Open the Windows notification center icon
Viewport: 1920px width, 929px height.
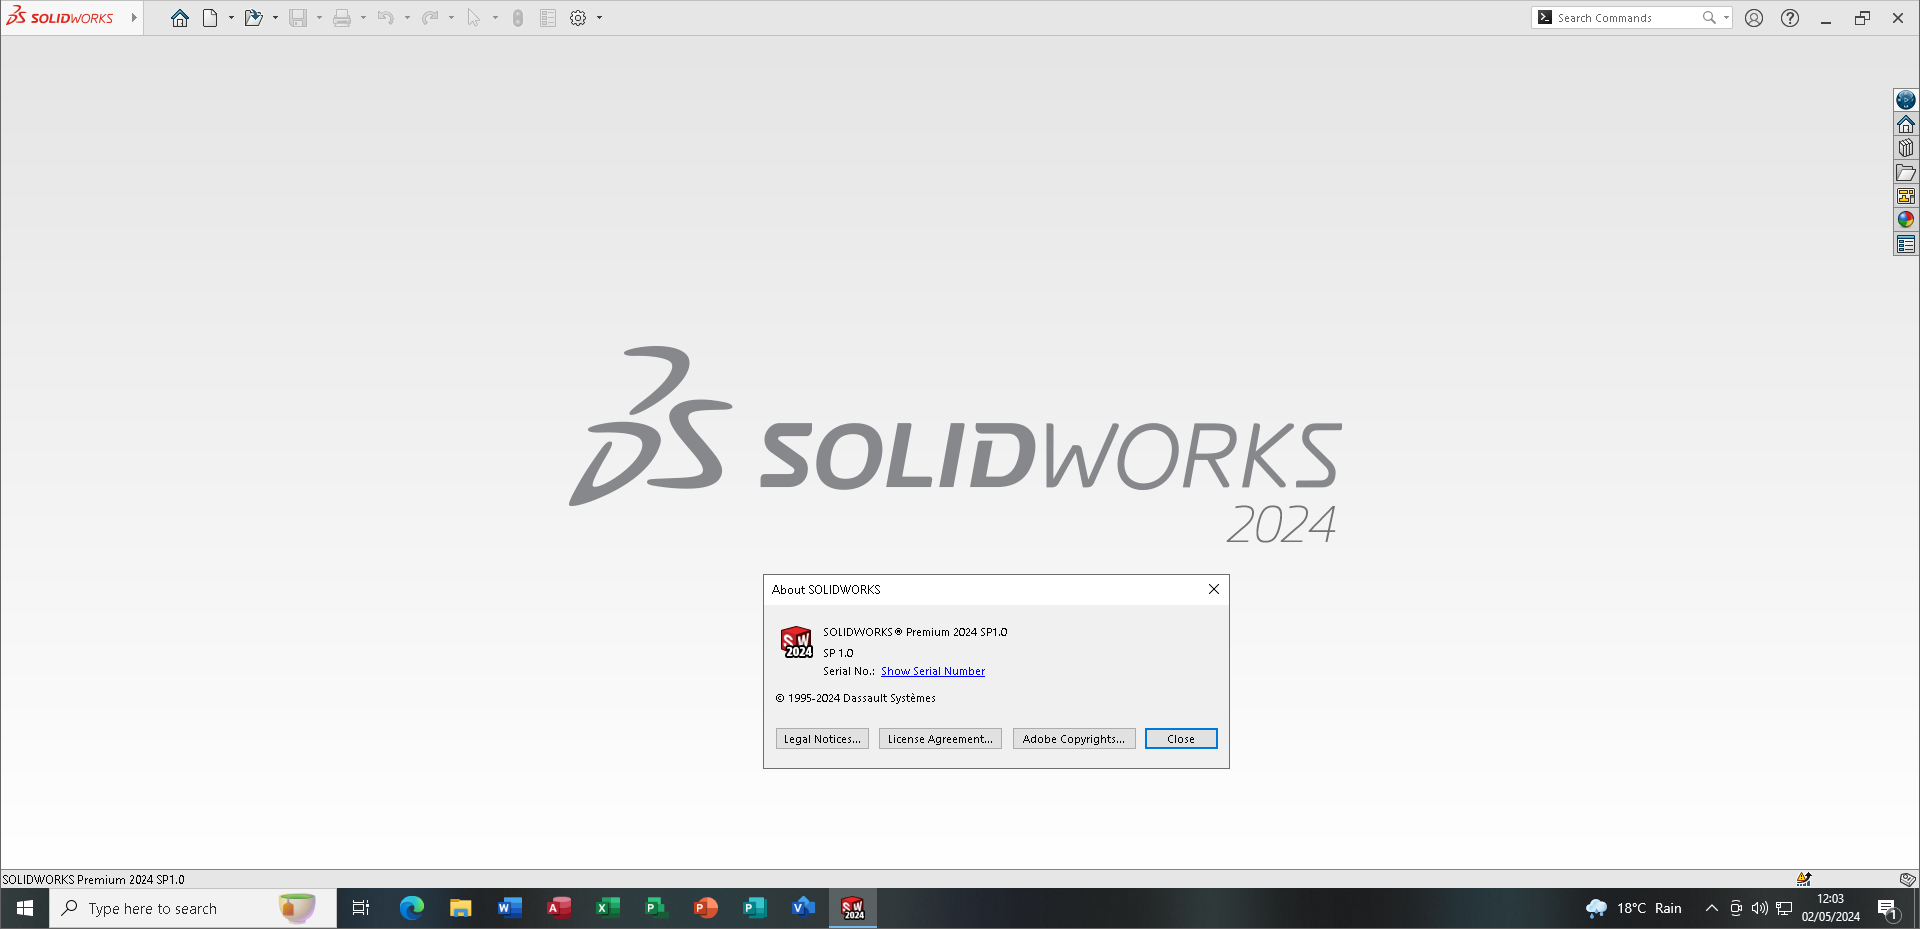coord(1887,908)
